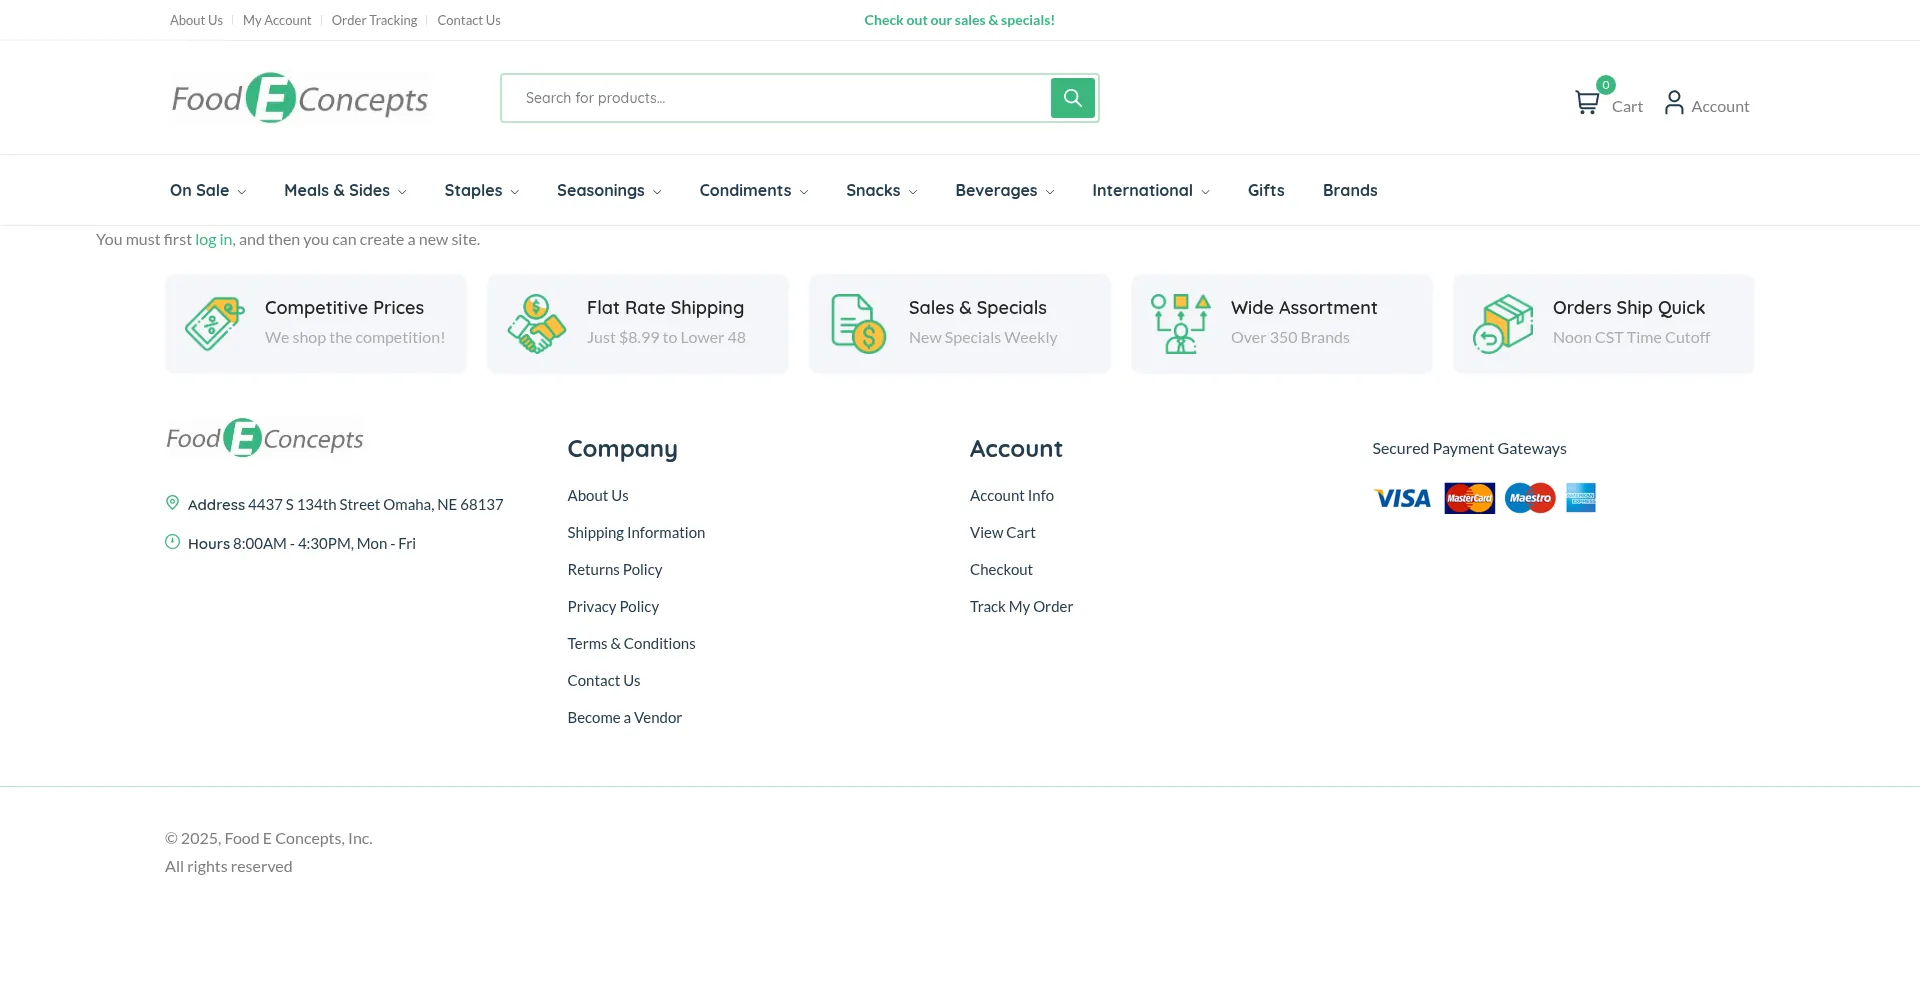Click the Sales & Specials invoice icon
1920x993 pixels.
coord(858,324)
